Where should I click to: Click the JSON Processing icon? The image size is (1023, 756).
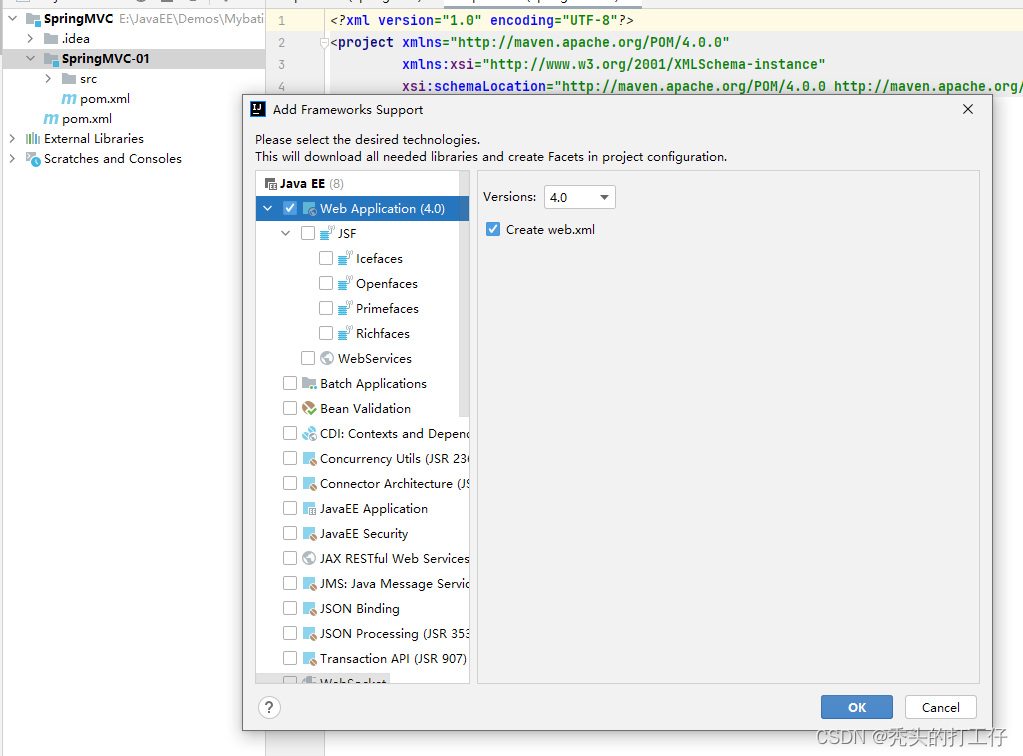pyautogui.click(x=310, y=633)
